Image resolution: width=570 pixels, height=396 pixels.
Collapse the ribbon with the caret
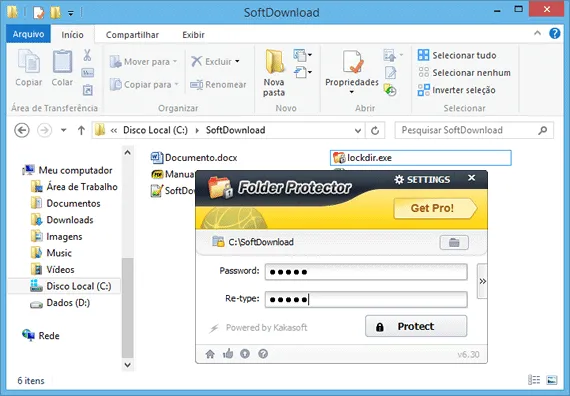click(537, 33)
